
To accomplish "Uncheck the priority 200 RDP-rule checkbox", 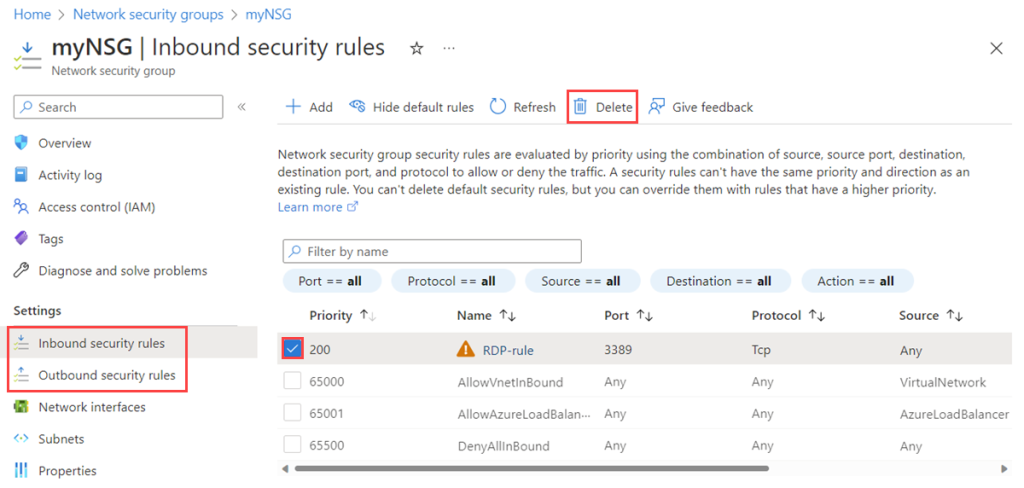I will [292, 349].
